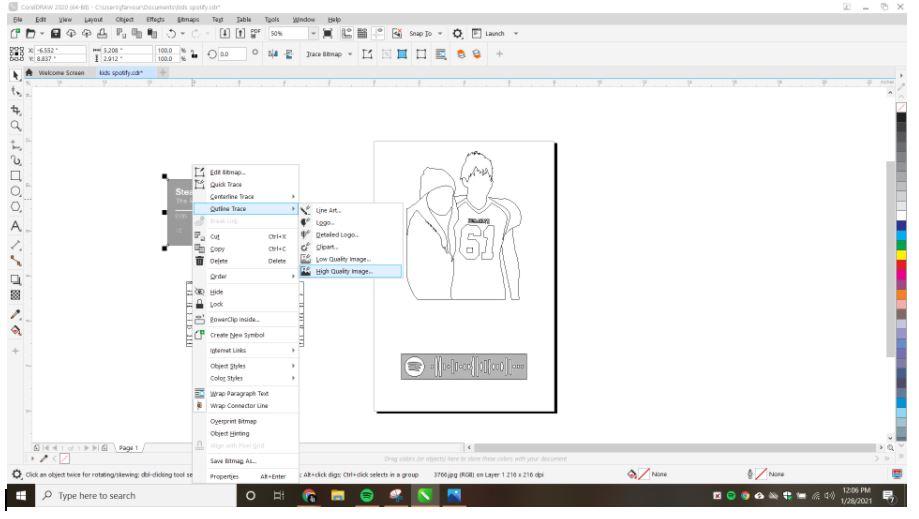Click the Full-screen preview icon
The width and height of the screenshot is (919, 519).
pyautogui.click(x=328, y=33)
